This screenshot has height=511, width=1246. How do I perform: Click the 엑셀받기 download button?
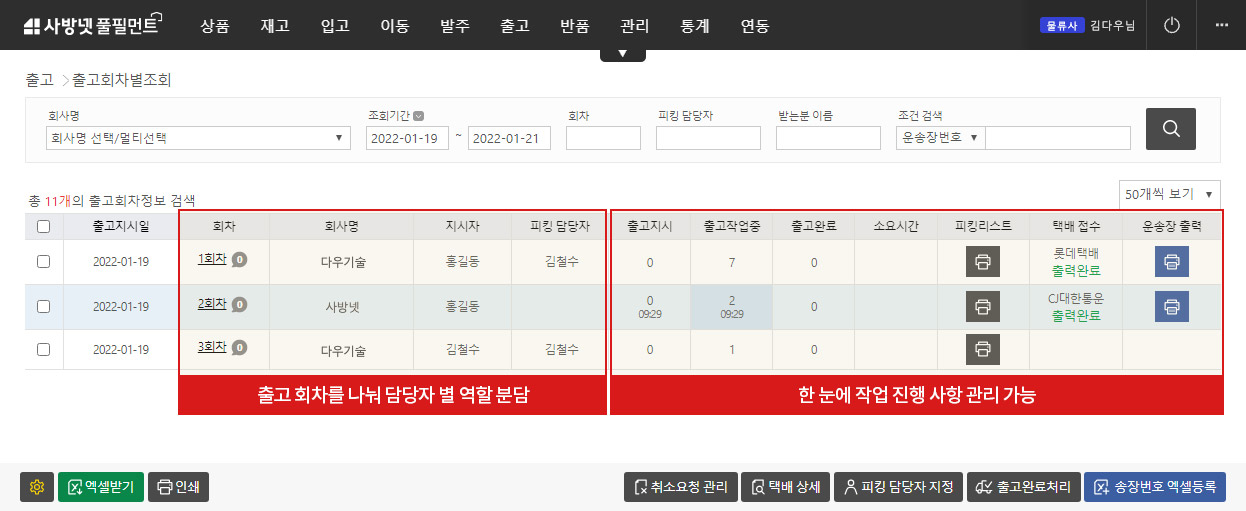[101, 487]
